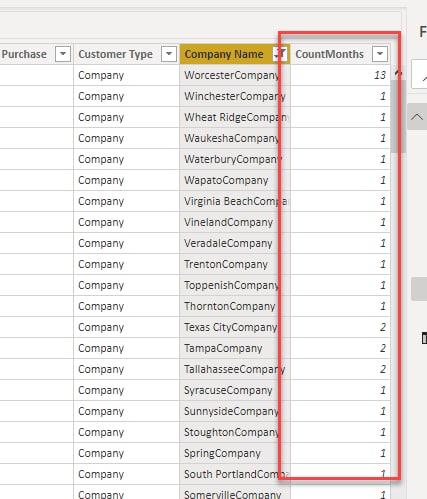Select the Company Name column header

(x=235, y=54)
